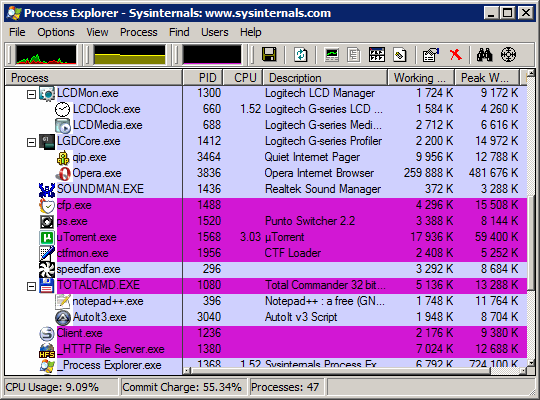Sort by the Process column header
The width and height of the screenshot is (540, 400).
94,78
